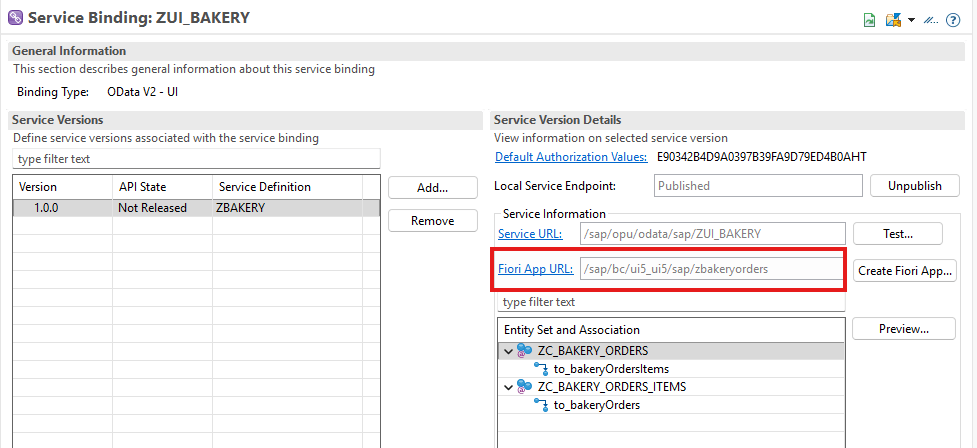Click the green document export icon
The width and height of the screenshot is (977, 448).
coord(870,20)
